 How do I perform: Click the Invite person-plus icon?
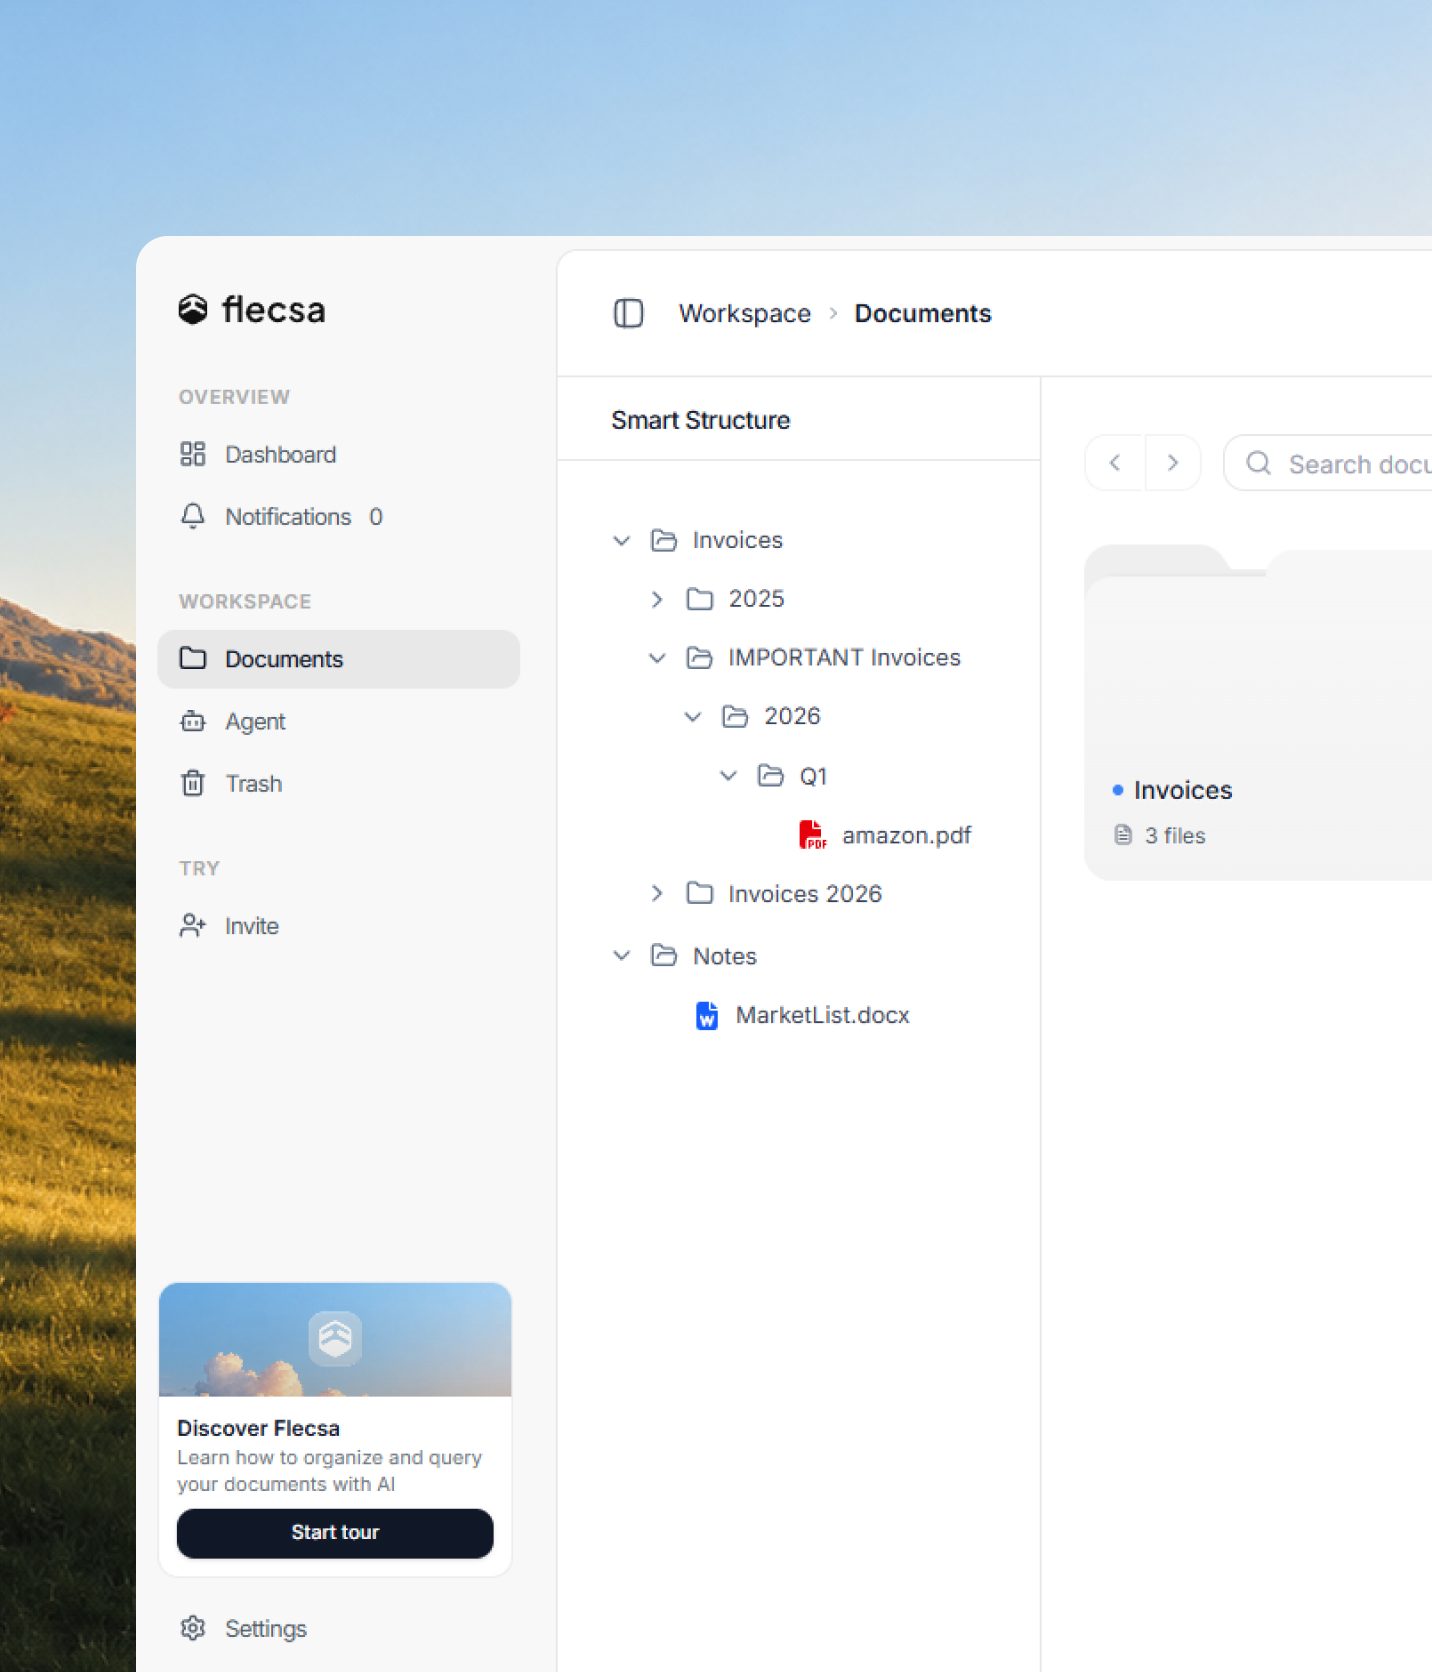pyautogui.click(x=193, y=926)
